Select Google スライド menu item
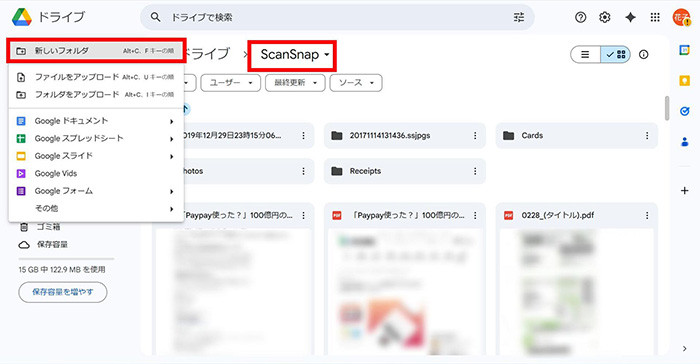This screenshot has width=700, height=364. click(96, 156)
